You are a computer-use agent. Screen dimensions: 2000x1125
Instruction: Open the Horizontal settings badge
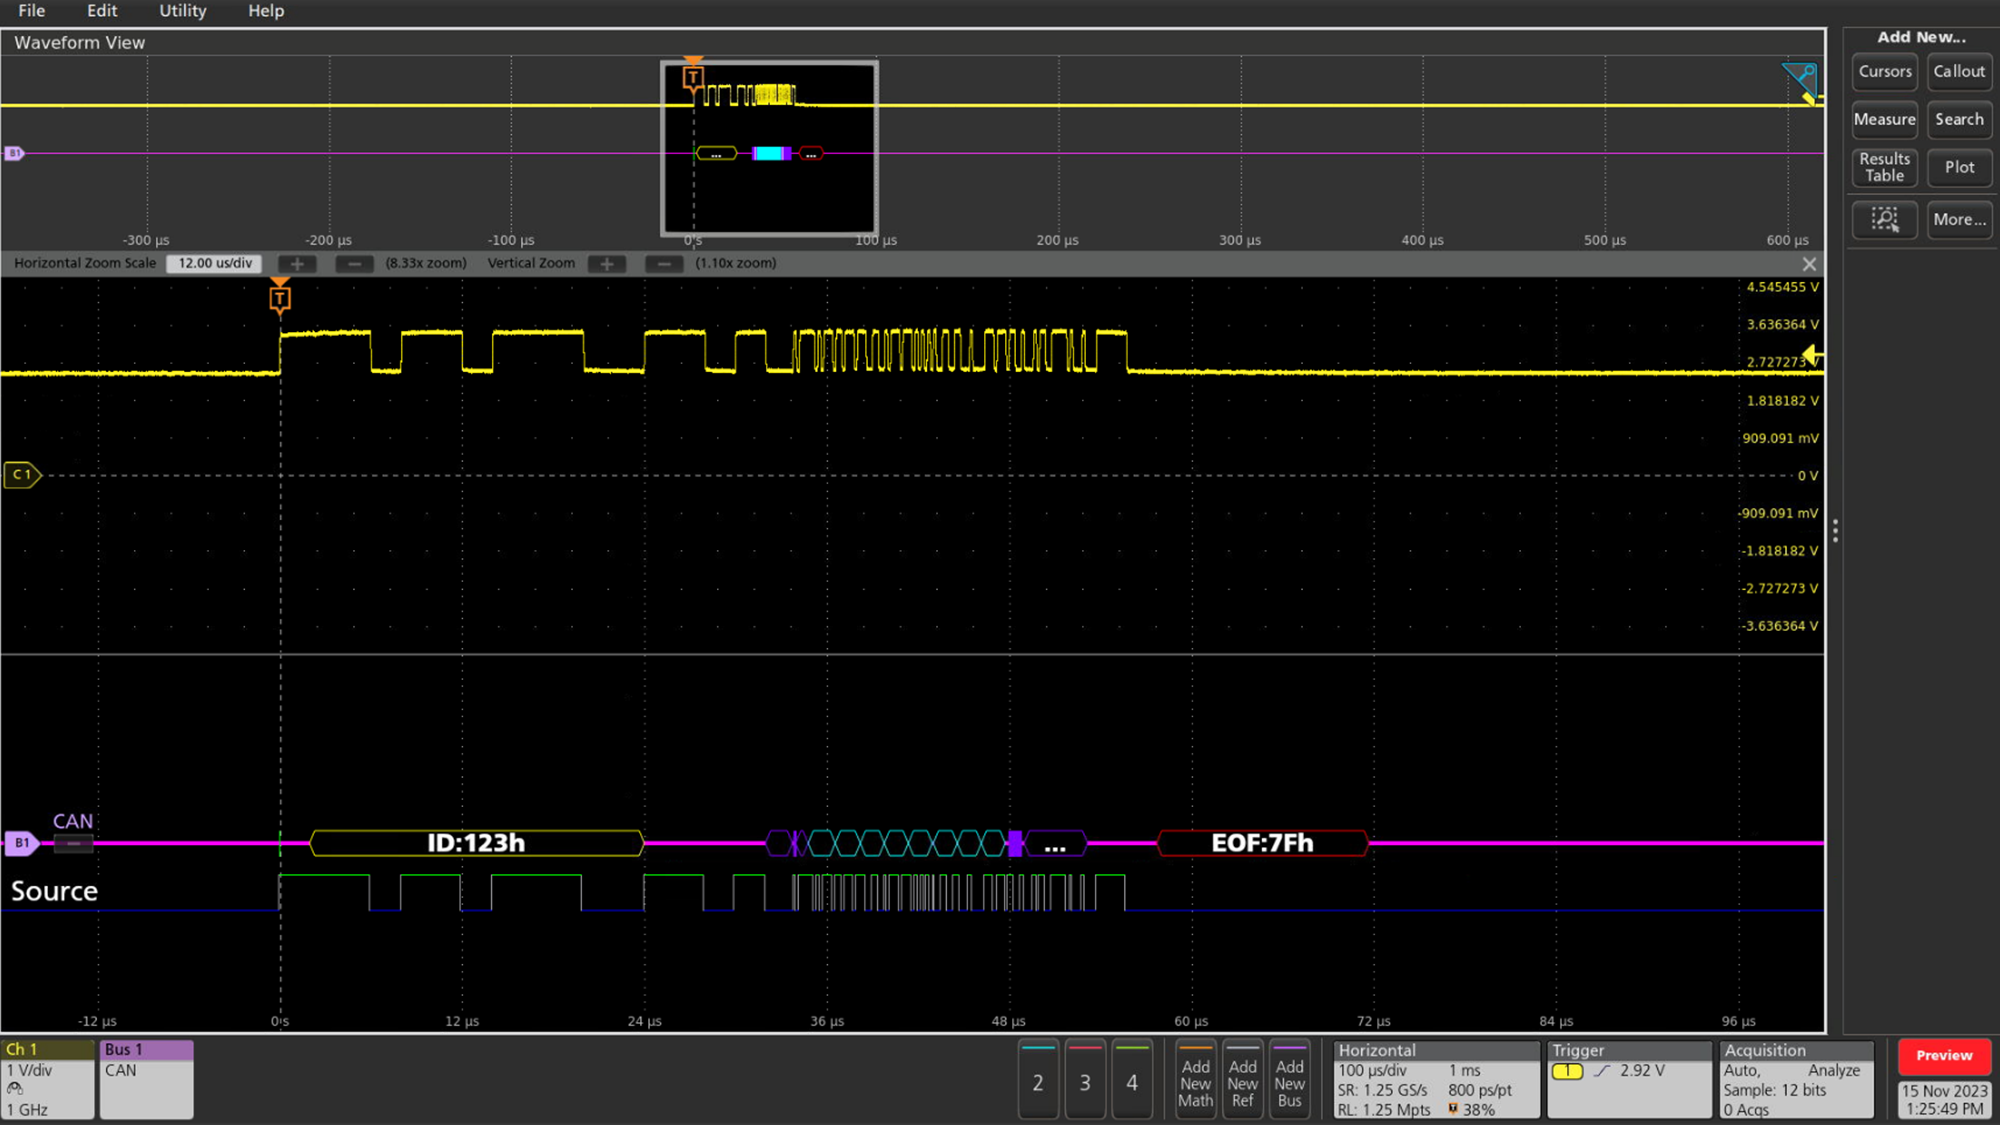[1435, 1078]
